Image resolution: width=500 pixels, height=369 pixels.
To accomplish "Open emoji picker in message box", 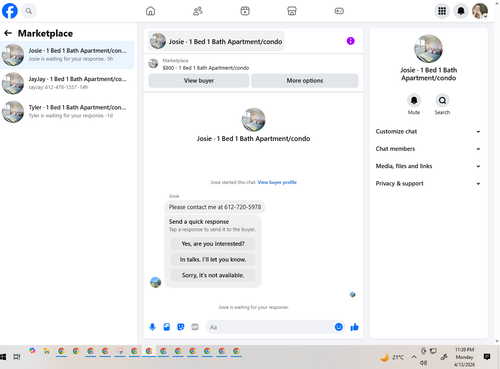I will [x=339, y=327].
